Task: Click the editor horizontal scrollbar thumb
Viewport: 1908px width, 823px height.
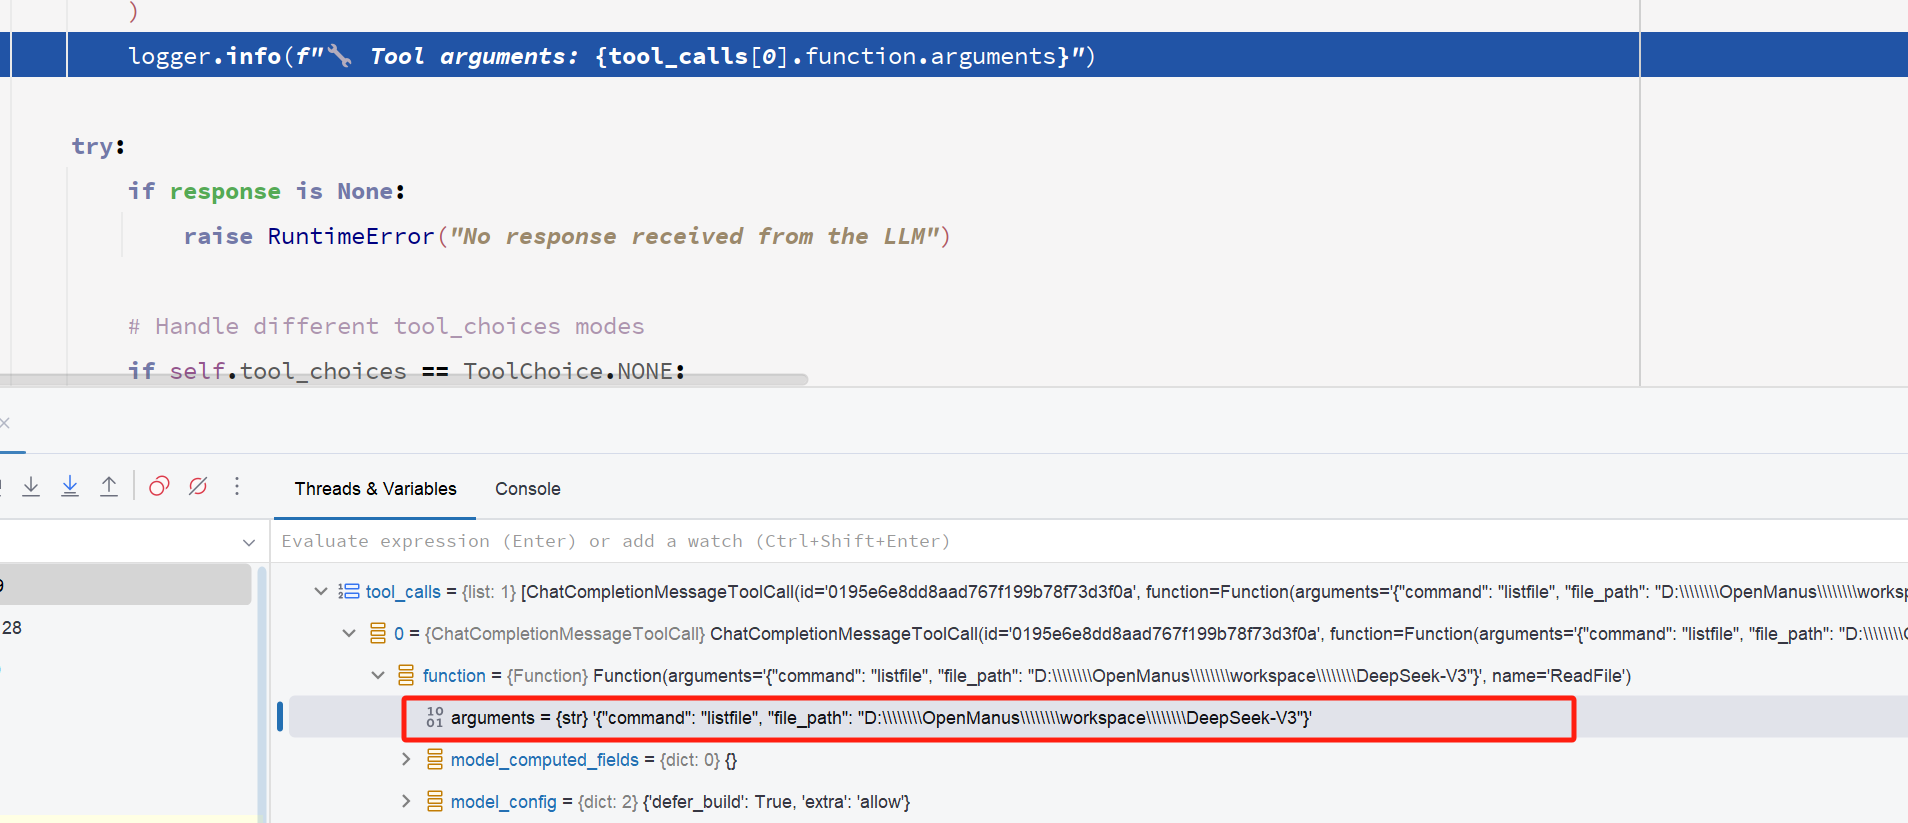Action: coord(403,380)
